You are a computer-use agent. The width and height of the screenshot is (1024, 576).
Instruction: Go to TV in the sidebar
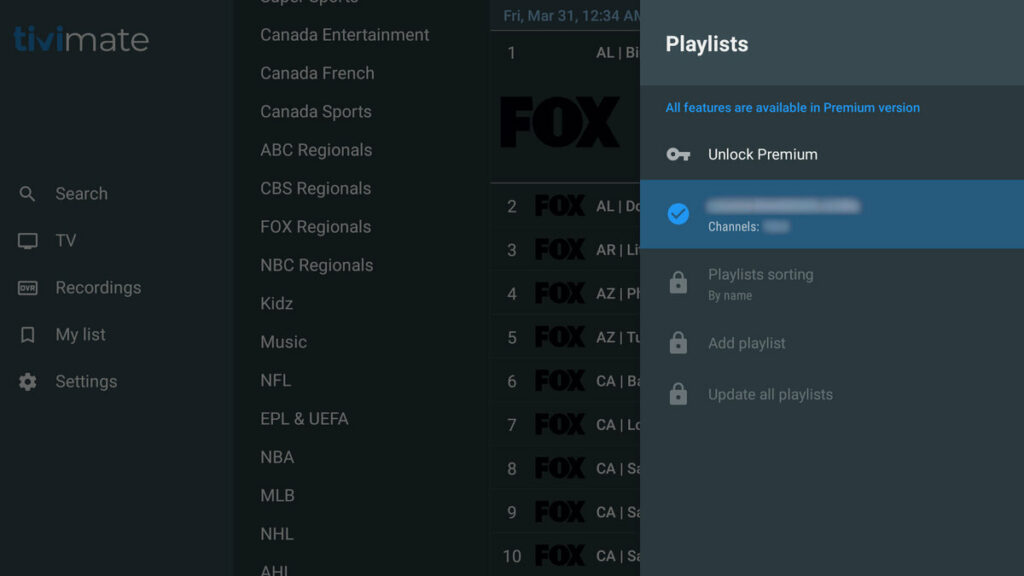65,241
